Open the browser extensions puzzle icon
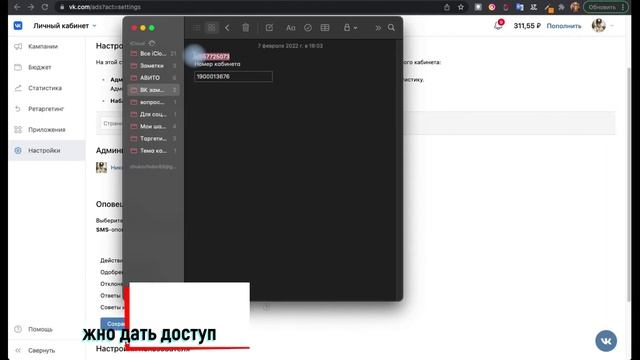 [561, 7]
